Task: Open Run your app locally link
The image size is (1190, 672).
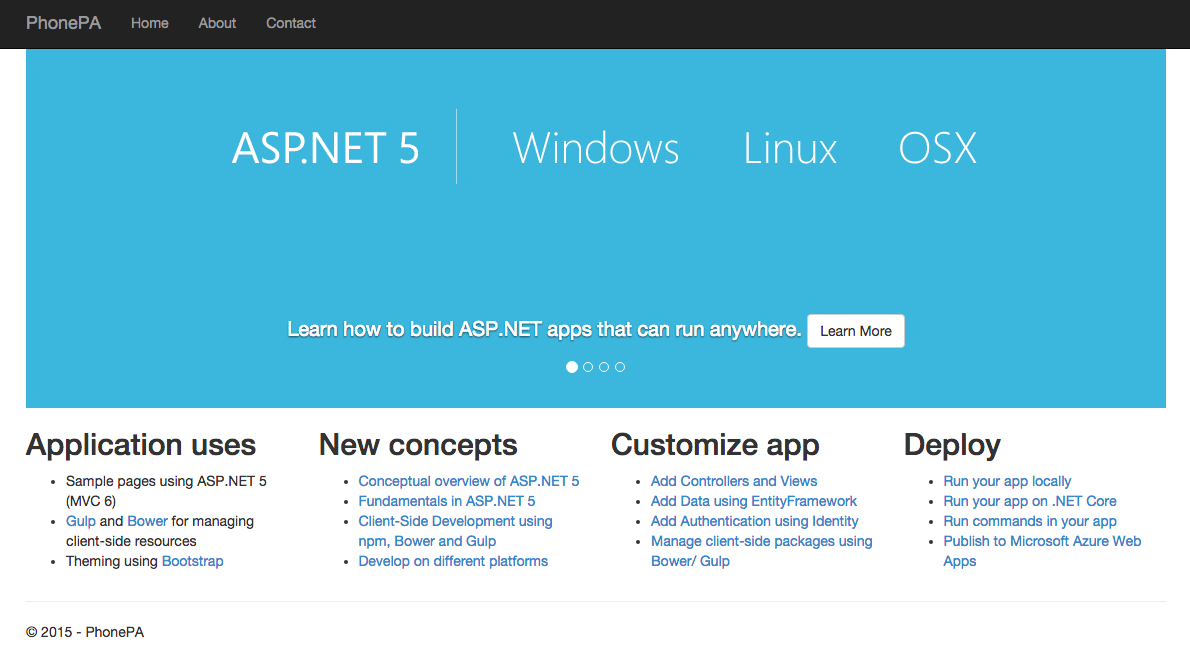Action: [x=1006, y=481]
